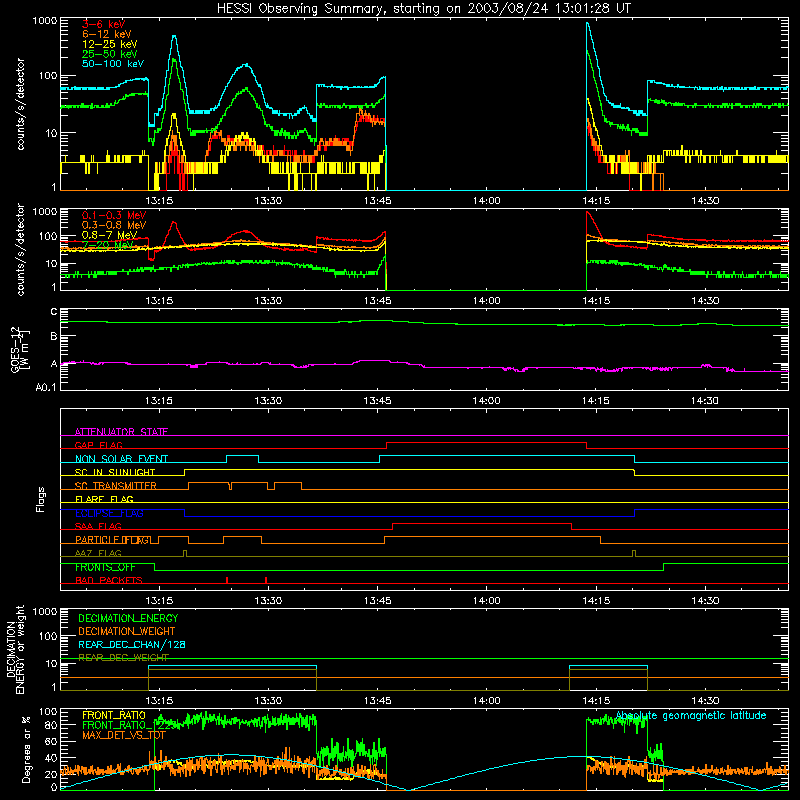
Task: Click the REAR_DEC_CHAN/128 legend label
Action: pyautogui.click(x=132, y=644)
